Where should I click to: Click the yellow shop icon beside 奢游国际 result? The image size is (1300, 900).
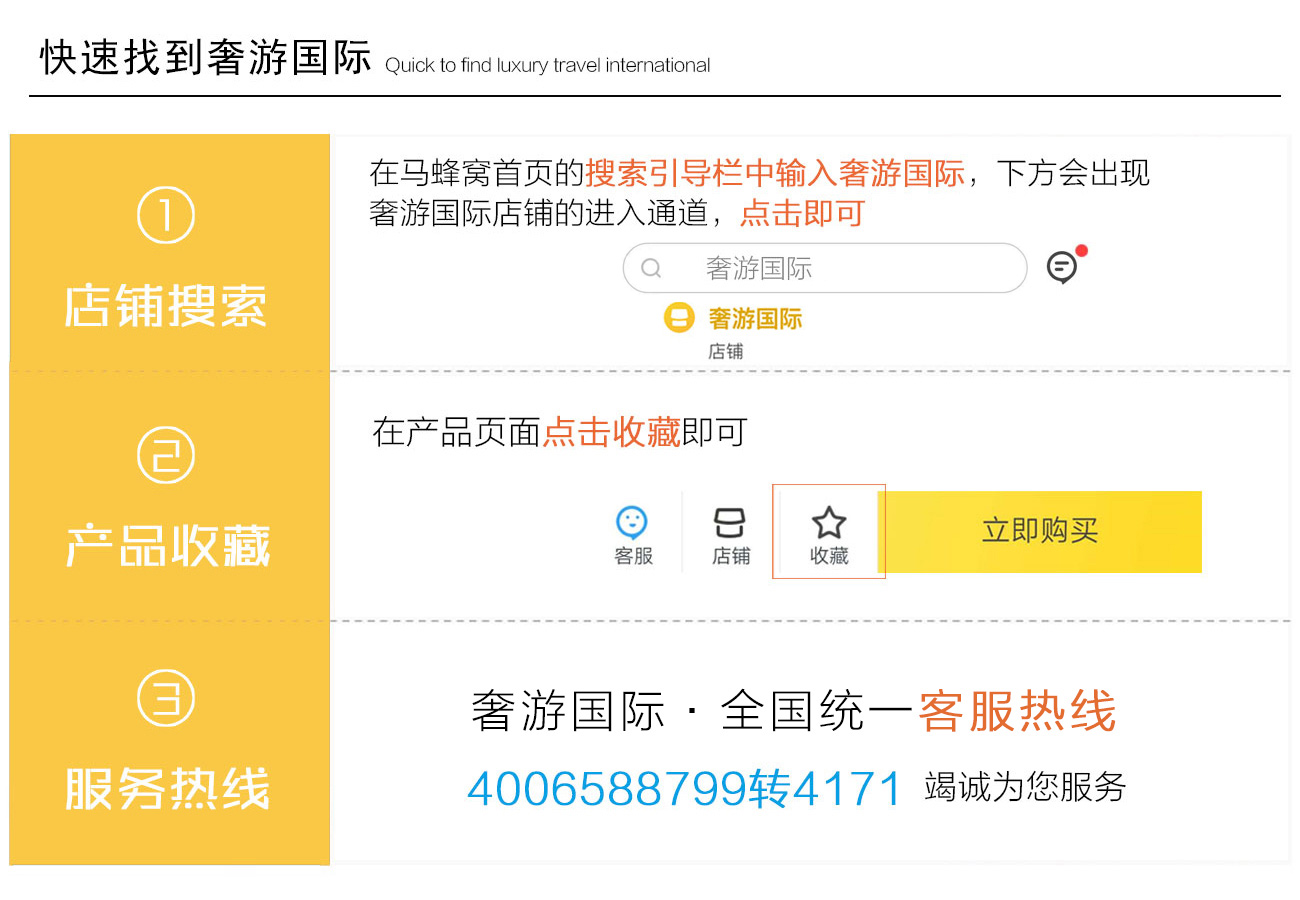click(679, 319)
